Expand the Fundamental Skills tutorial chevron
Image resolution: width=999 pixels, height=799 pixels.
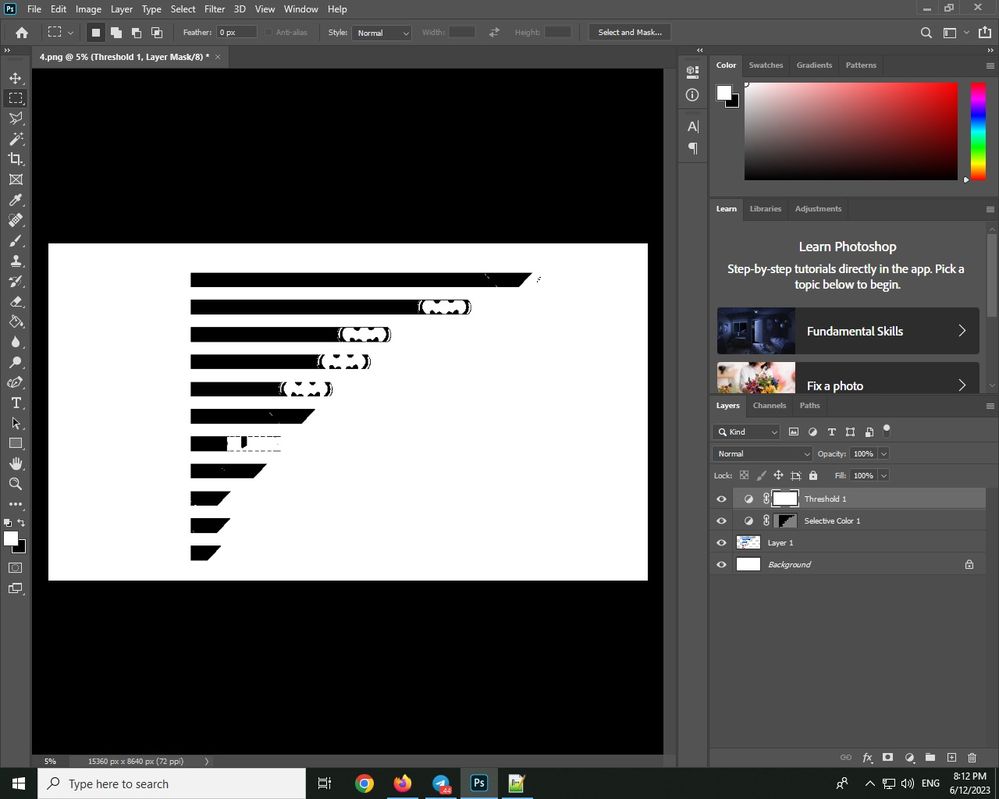tap(962, 331)
